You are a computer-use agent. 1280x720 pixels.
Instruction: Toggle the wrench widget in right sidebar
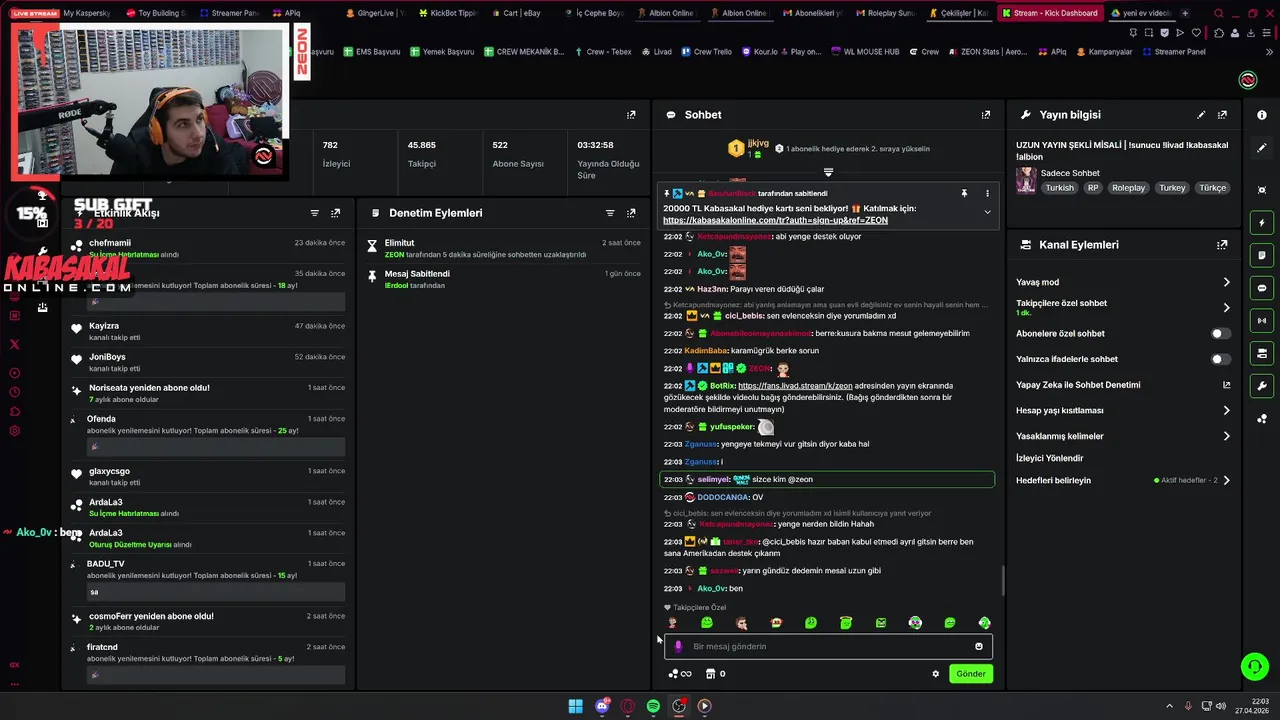1262,386
